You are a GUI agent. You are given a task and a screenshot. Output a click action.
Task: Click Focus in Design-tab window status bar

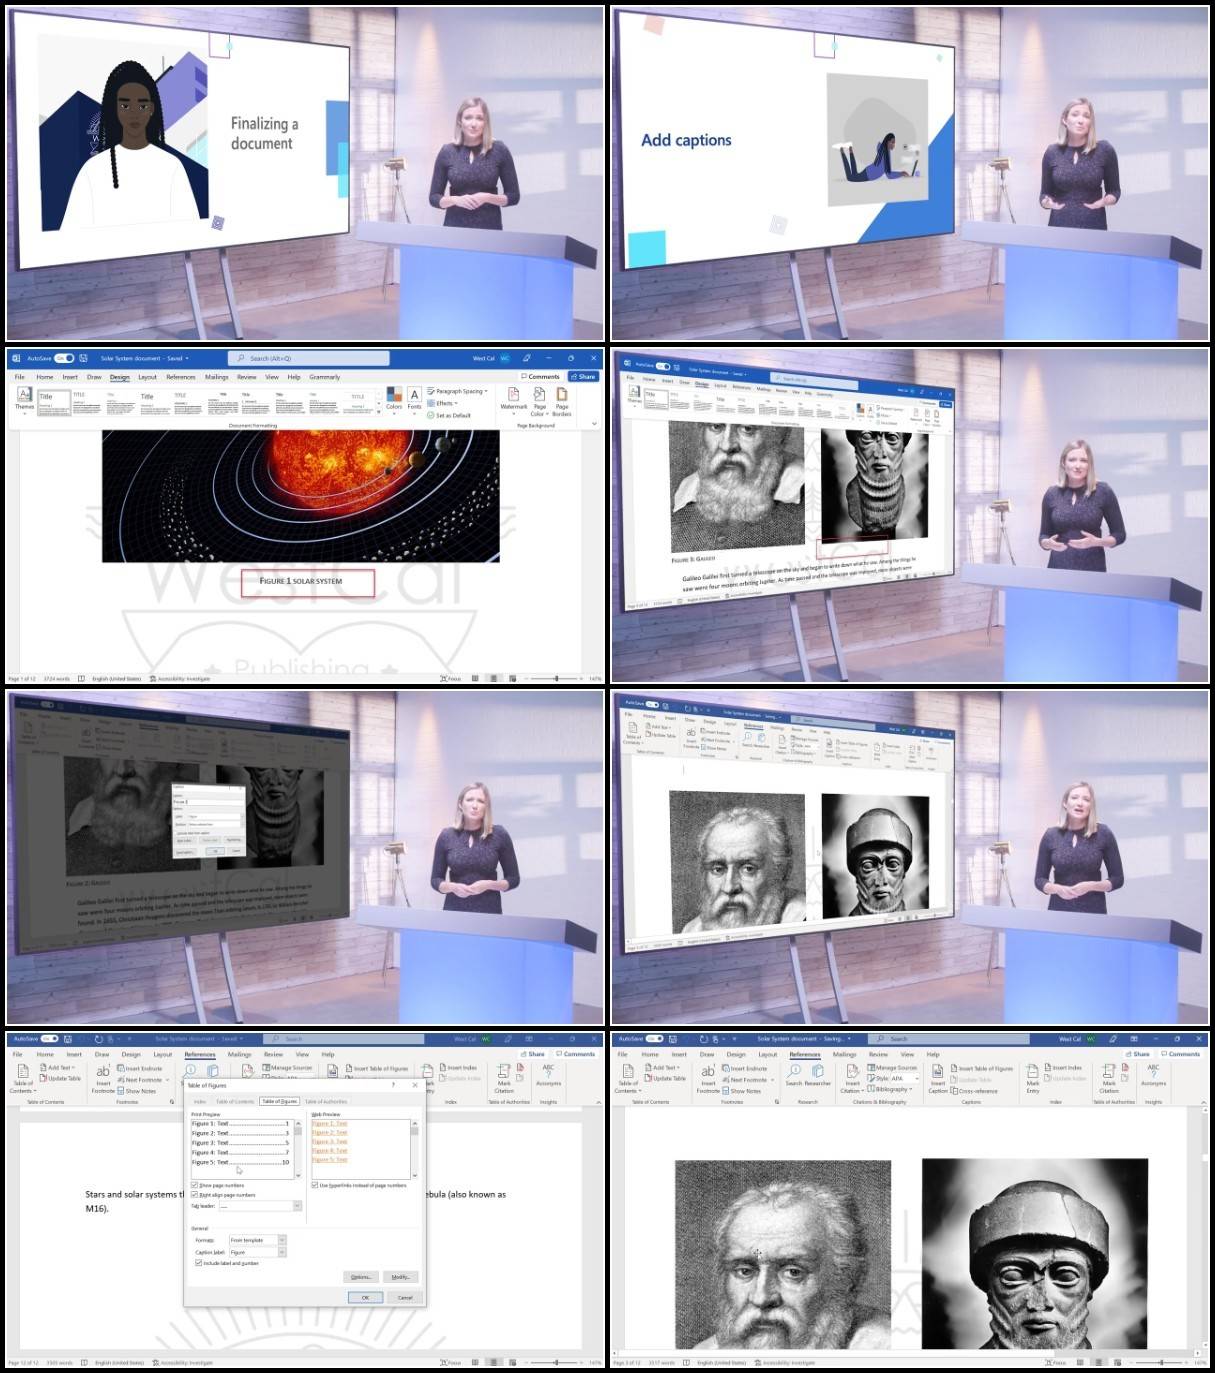point(450,678)
